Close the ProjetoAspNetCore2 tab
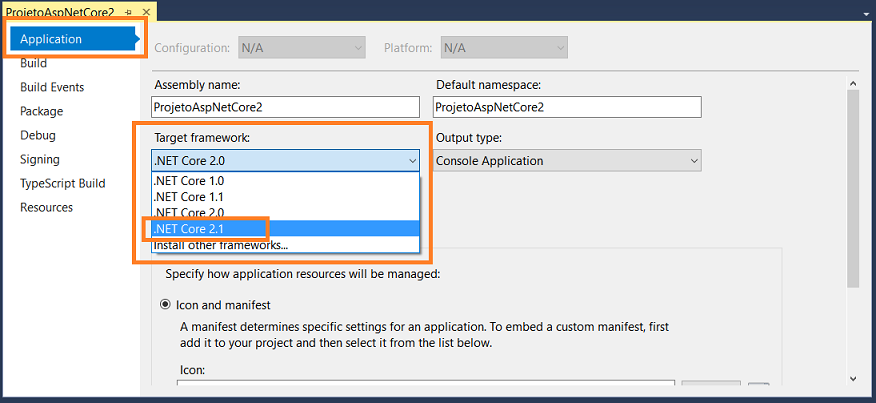876x403 pixels. point(146,12)
